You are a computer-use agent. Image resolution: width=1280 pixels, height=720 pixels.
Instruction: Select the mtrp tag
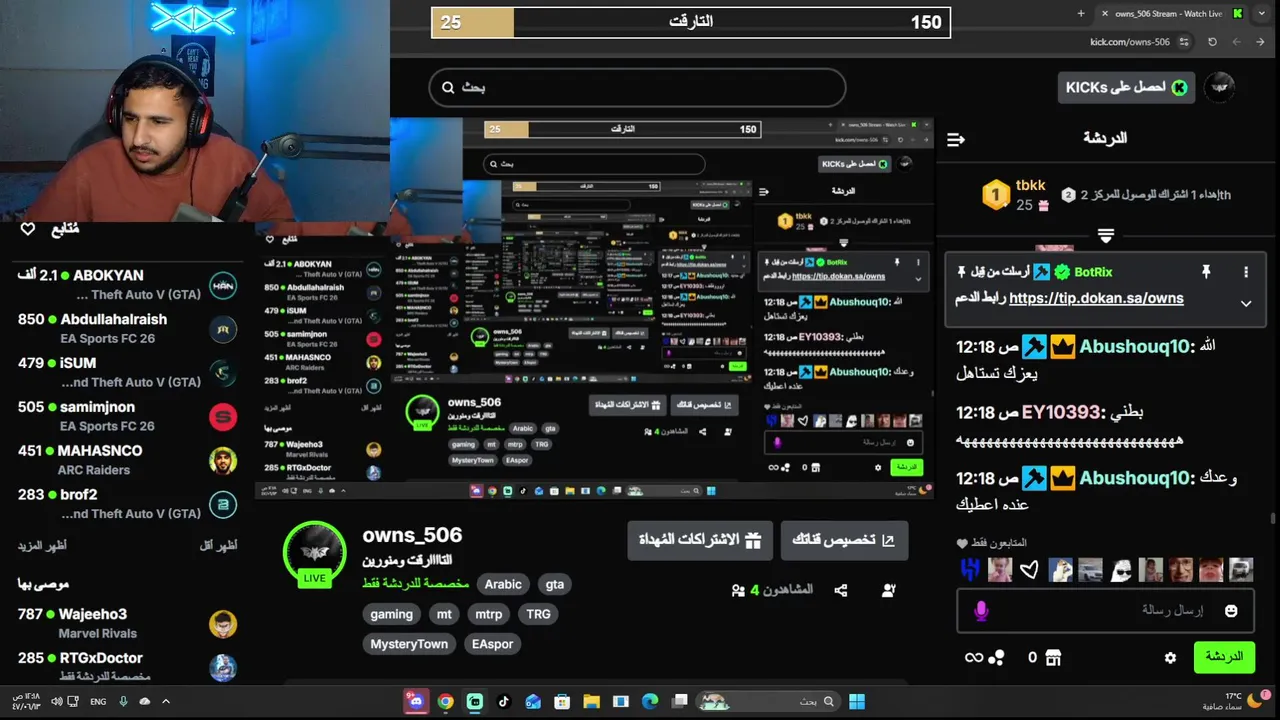tap(489, 614)
